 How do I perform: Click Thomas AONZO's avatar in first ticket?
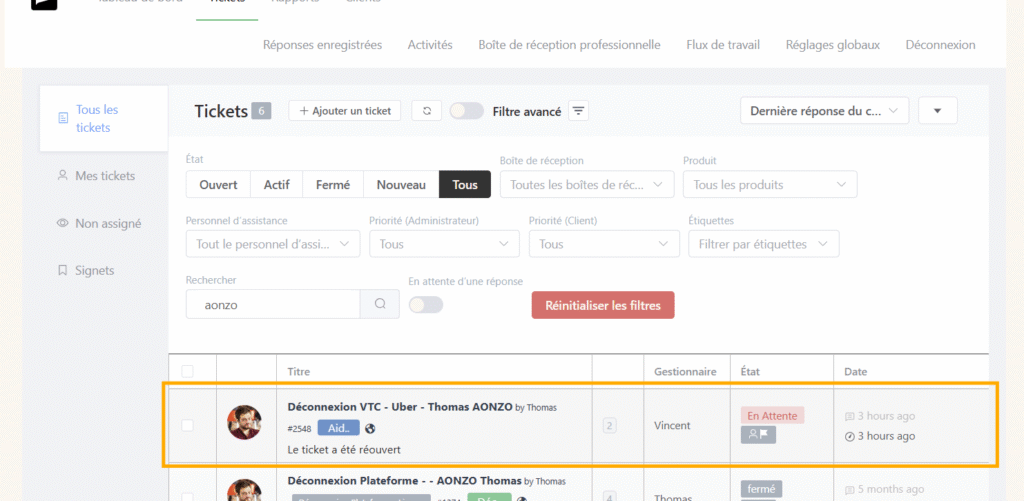pyautogui.click(x=244, y=422)
